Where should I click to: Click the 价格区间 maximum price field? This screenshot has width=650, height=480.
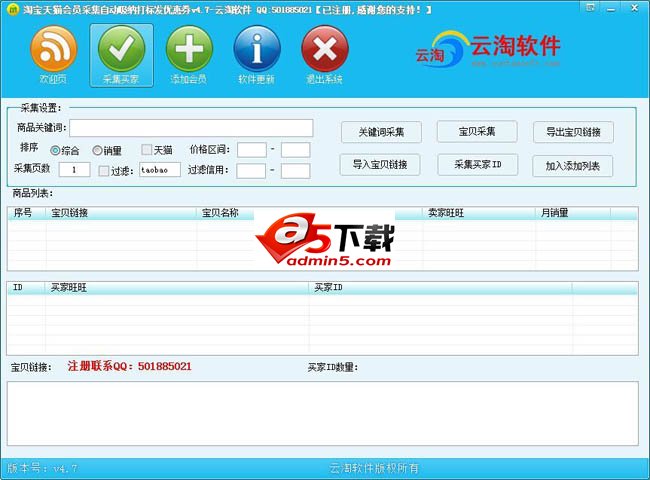click(x=296, y=150)
